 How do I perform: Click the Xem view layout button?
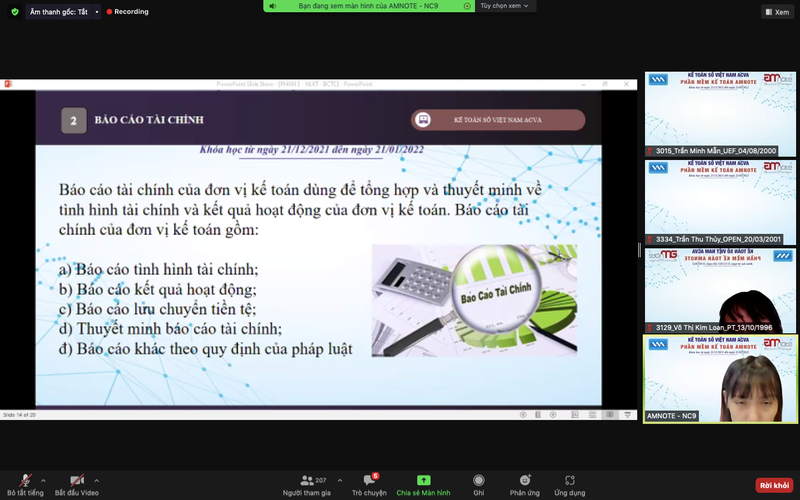(x=777, y=12)
